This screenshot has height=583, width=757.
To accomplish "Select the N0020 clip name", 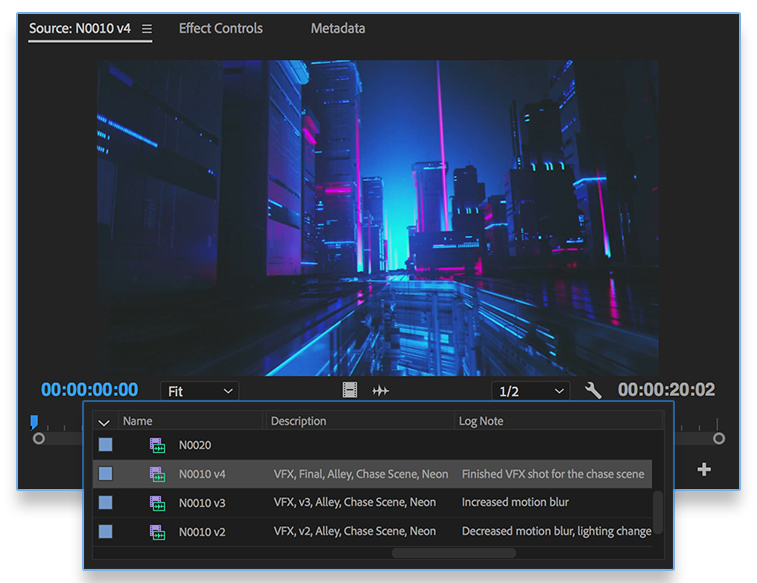I will point(195,445).
